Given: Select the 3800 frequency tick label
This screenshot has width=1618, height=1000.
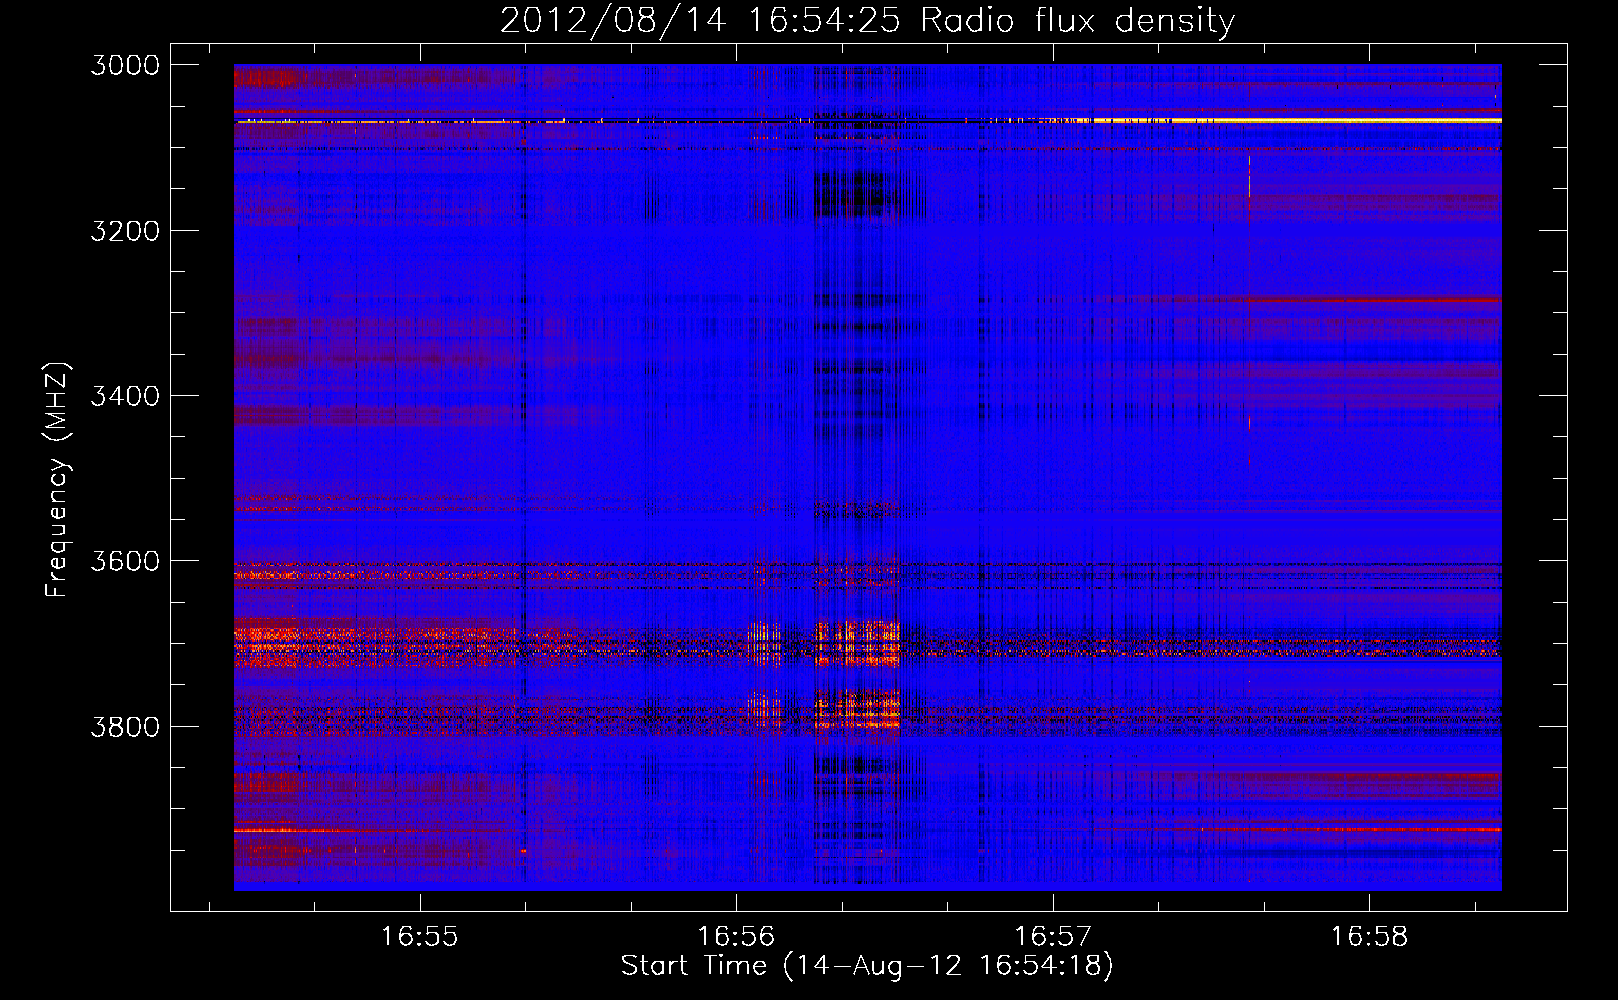Looking at the screenshot, I should (125, 726).
